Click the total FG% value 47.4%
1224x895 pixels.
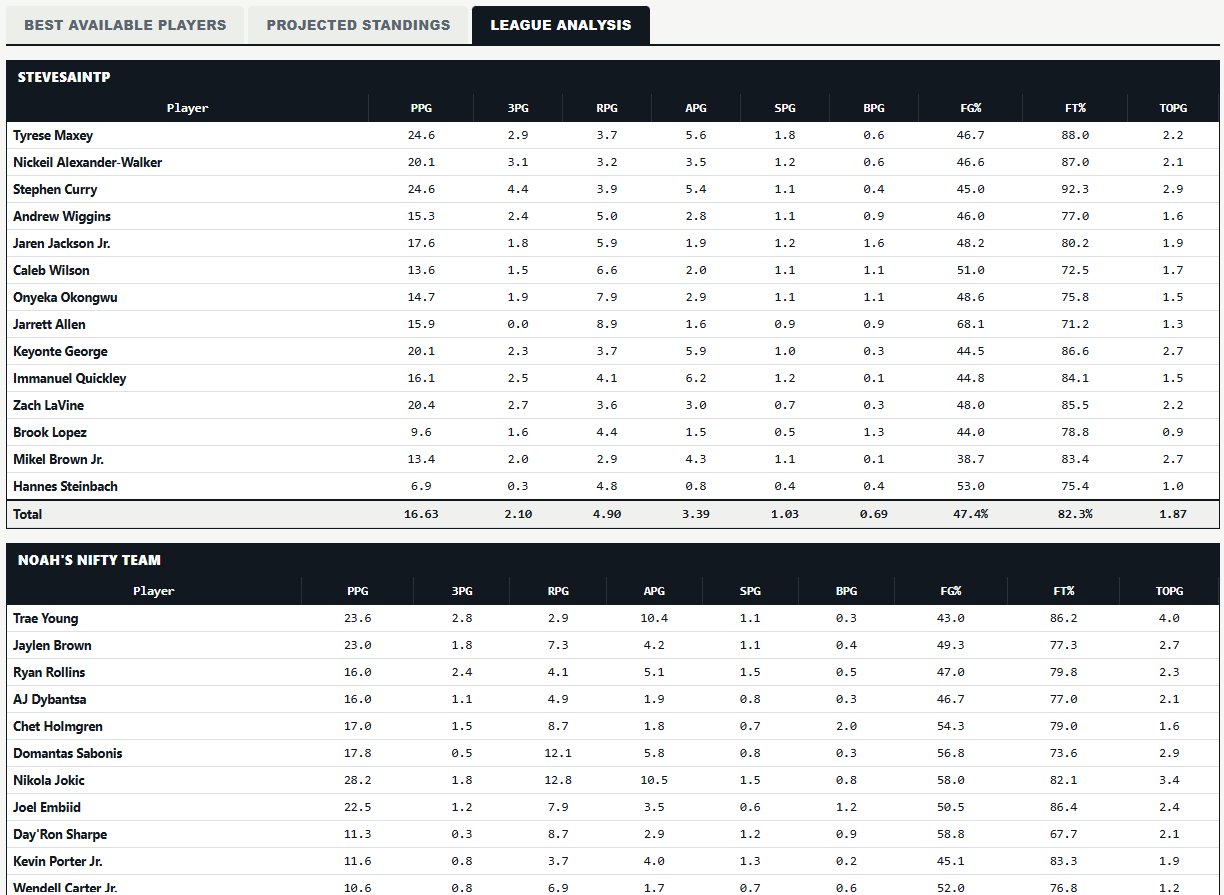coord(970,514)
